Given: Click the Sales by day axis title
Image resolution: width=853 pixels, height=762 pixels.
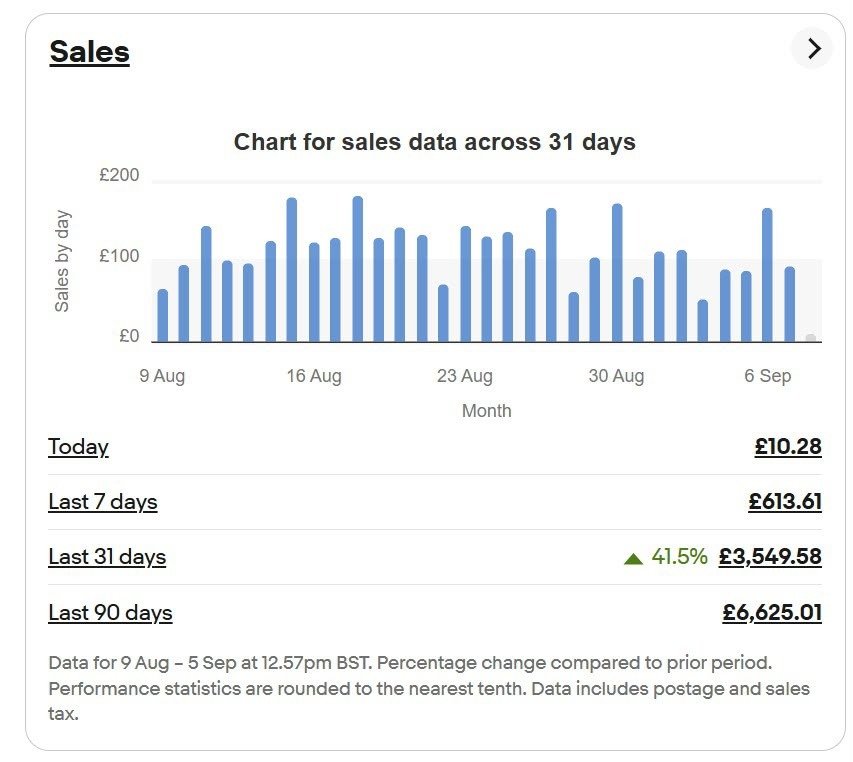Looking at the screenshot, I should pos(62,261).
